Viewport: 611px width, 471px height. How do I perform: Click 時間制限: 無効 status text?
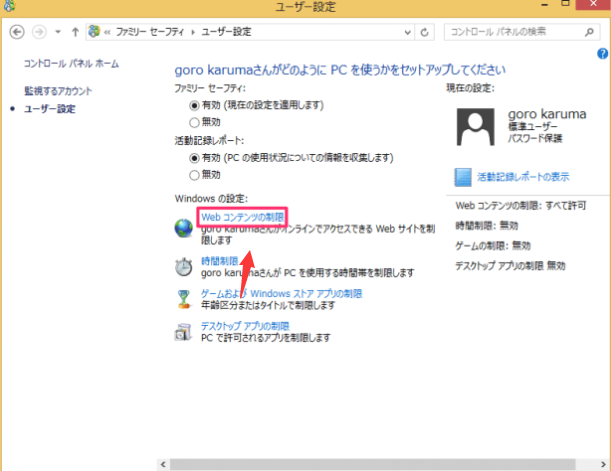click(487, 226)
